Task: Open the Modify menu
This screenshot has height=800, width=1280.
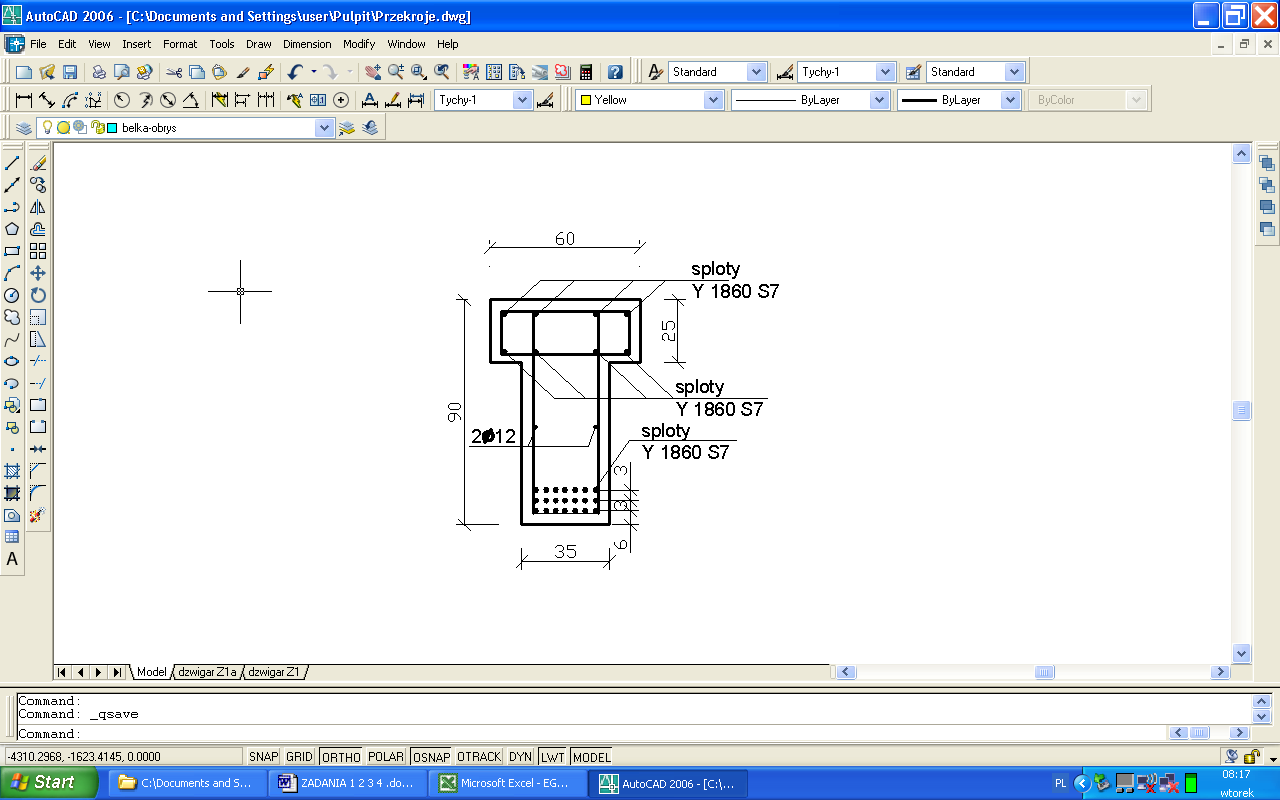Action: pos(359,44)
